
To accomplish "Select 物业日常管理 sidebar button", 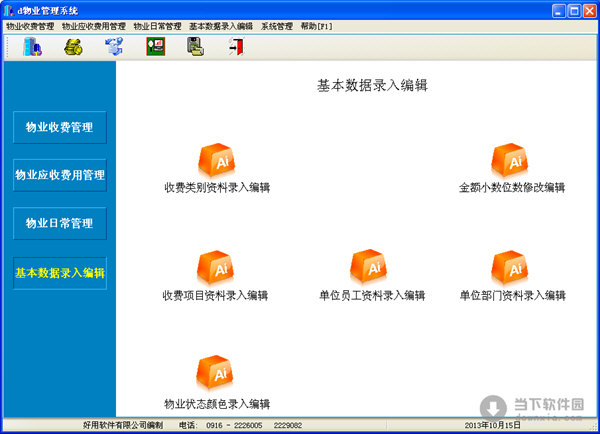I will tap(60, 224).
